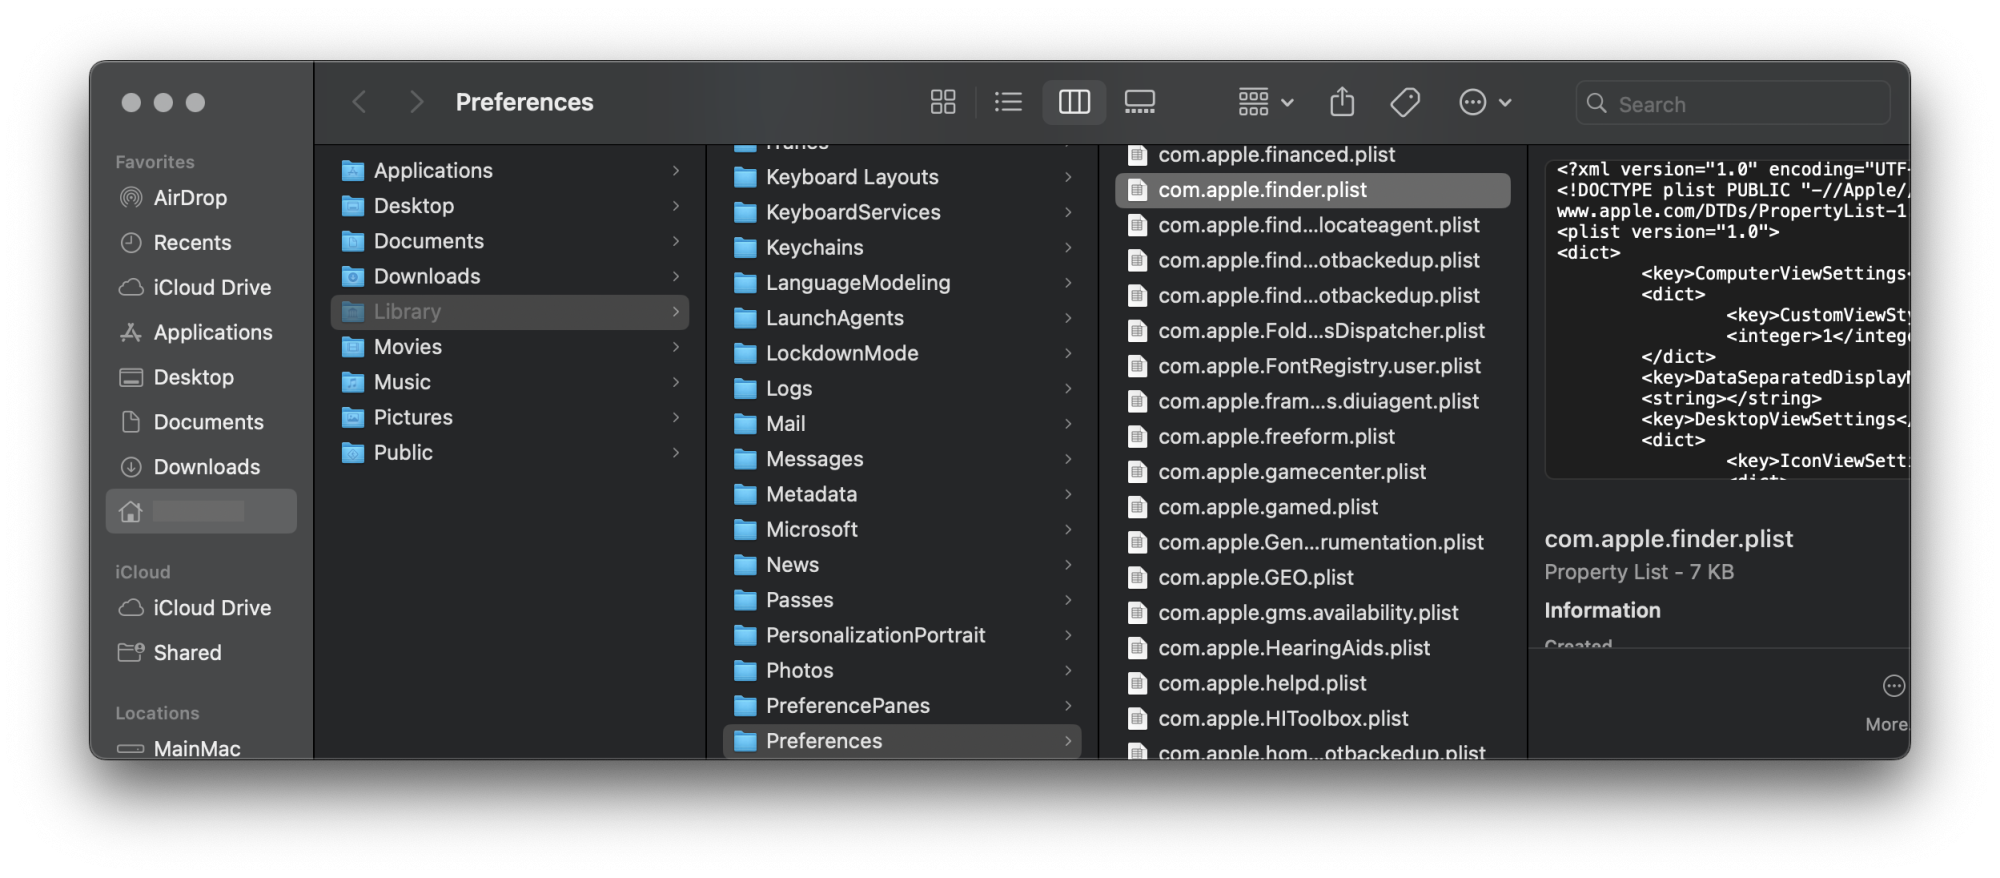
Task: Select the Music folder
Action: (510, 382)
